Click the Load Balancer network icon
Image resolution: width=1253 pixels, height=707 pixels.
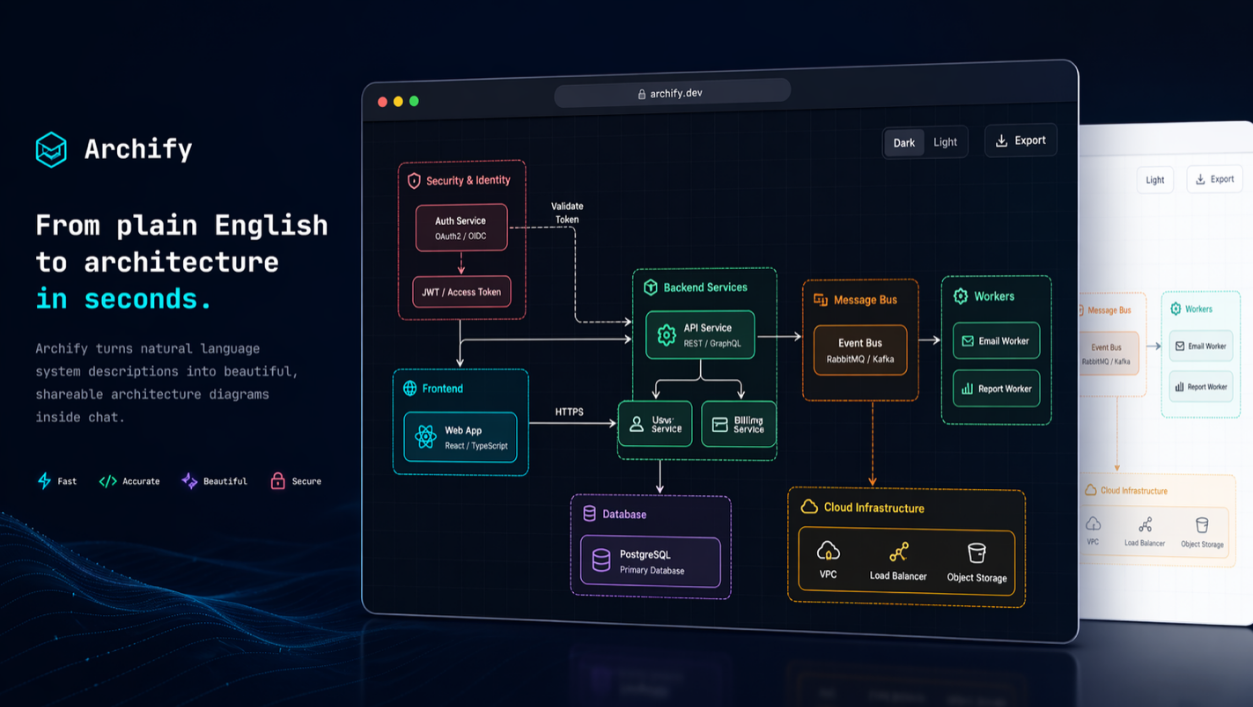pyautogui.click(x=899, y=552)
